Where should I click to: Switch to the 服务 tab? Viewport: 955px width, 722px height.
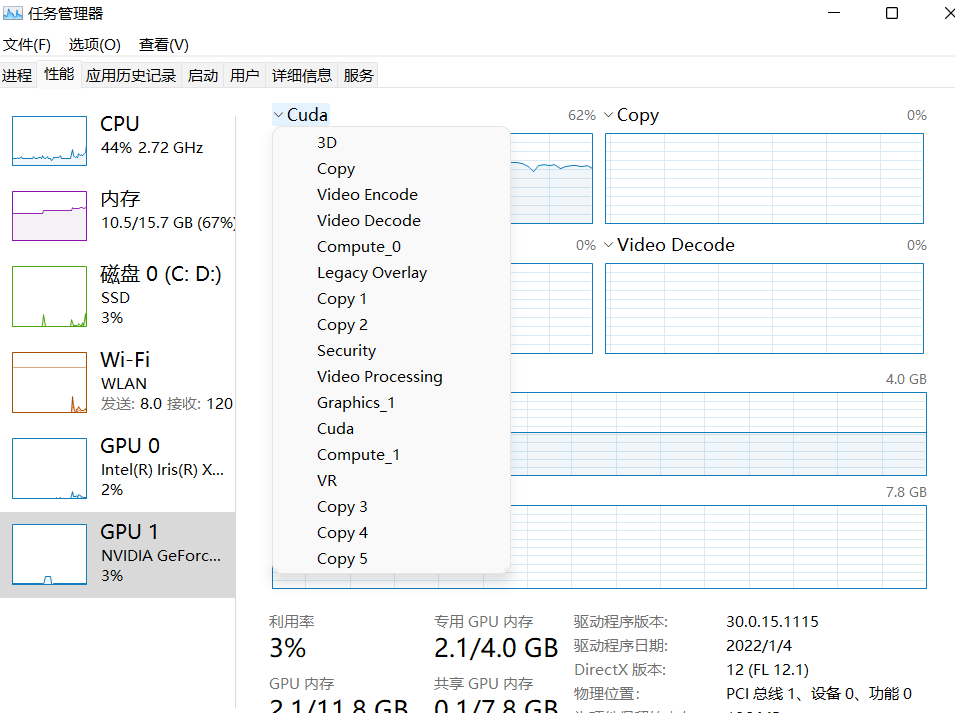click(x=362, y=74)
